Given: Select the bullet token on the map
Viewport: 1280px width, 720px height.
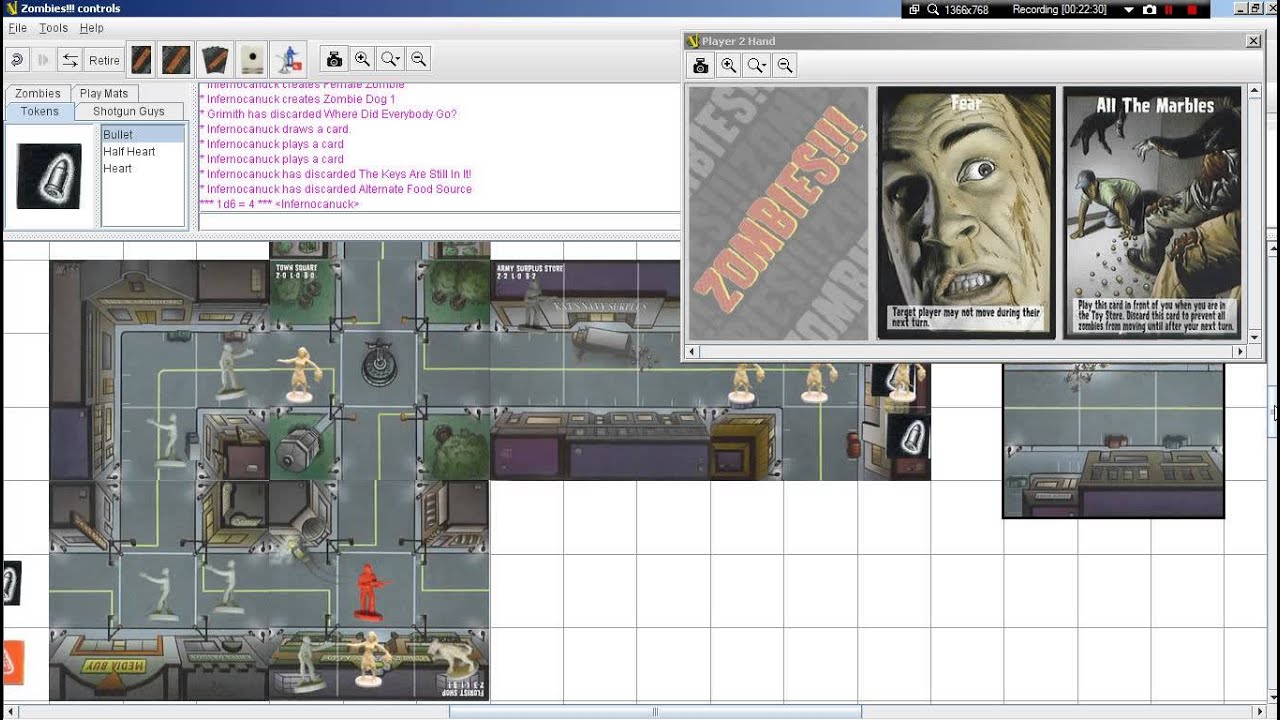Looking at the screenshot, I should pos(913,436).
